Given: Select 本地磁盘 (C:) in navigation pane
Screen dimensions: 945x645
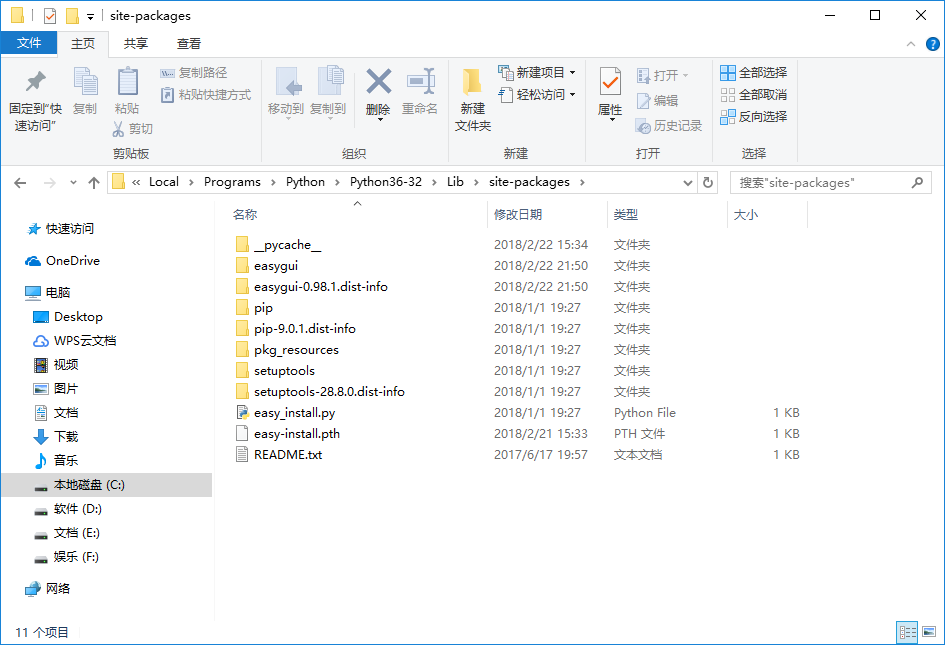Looking at the screenshot, I should point(89,485).
